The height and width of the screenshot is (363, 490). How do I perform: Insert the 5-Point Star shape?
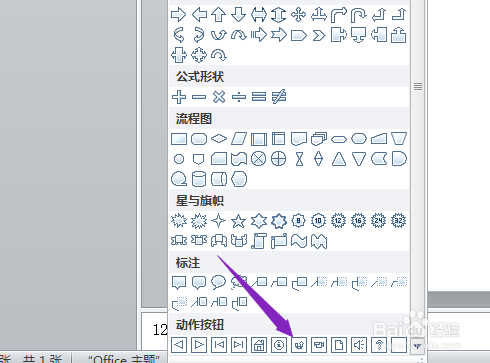tap(239, 221)
